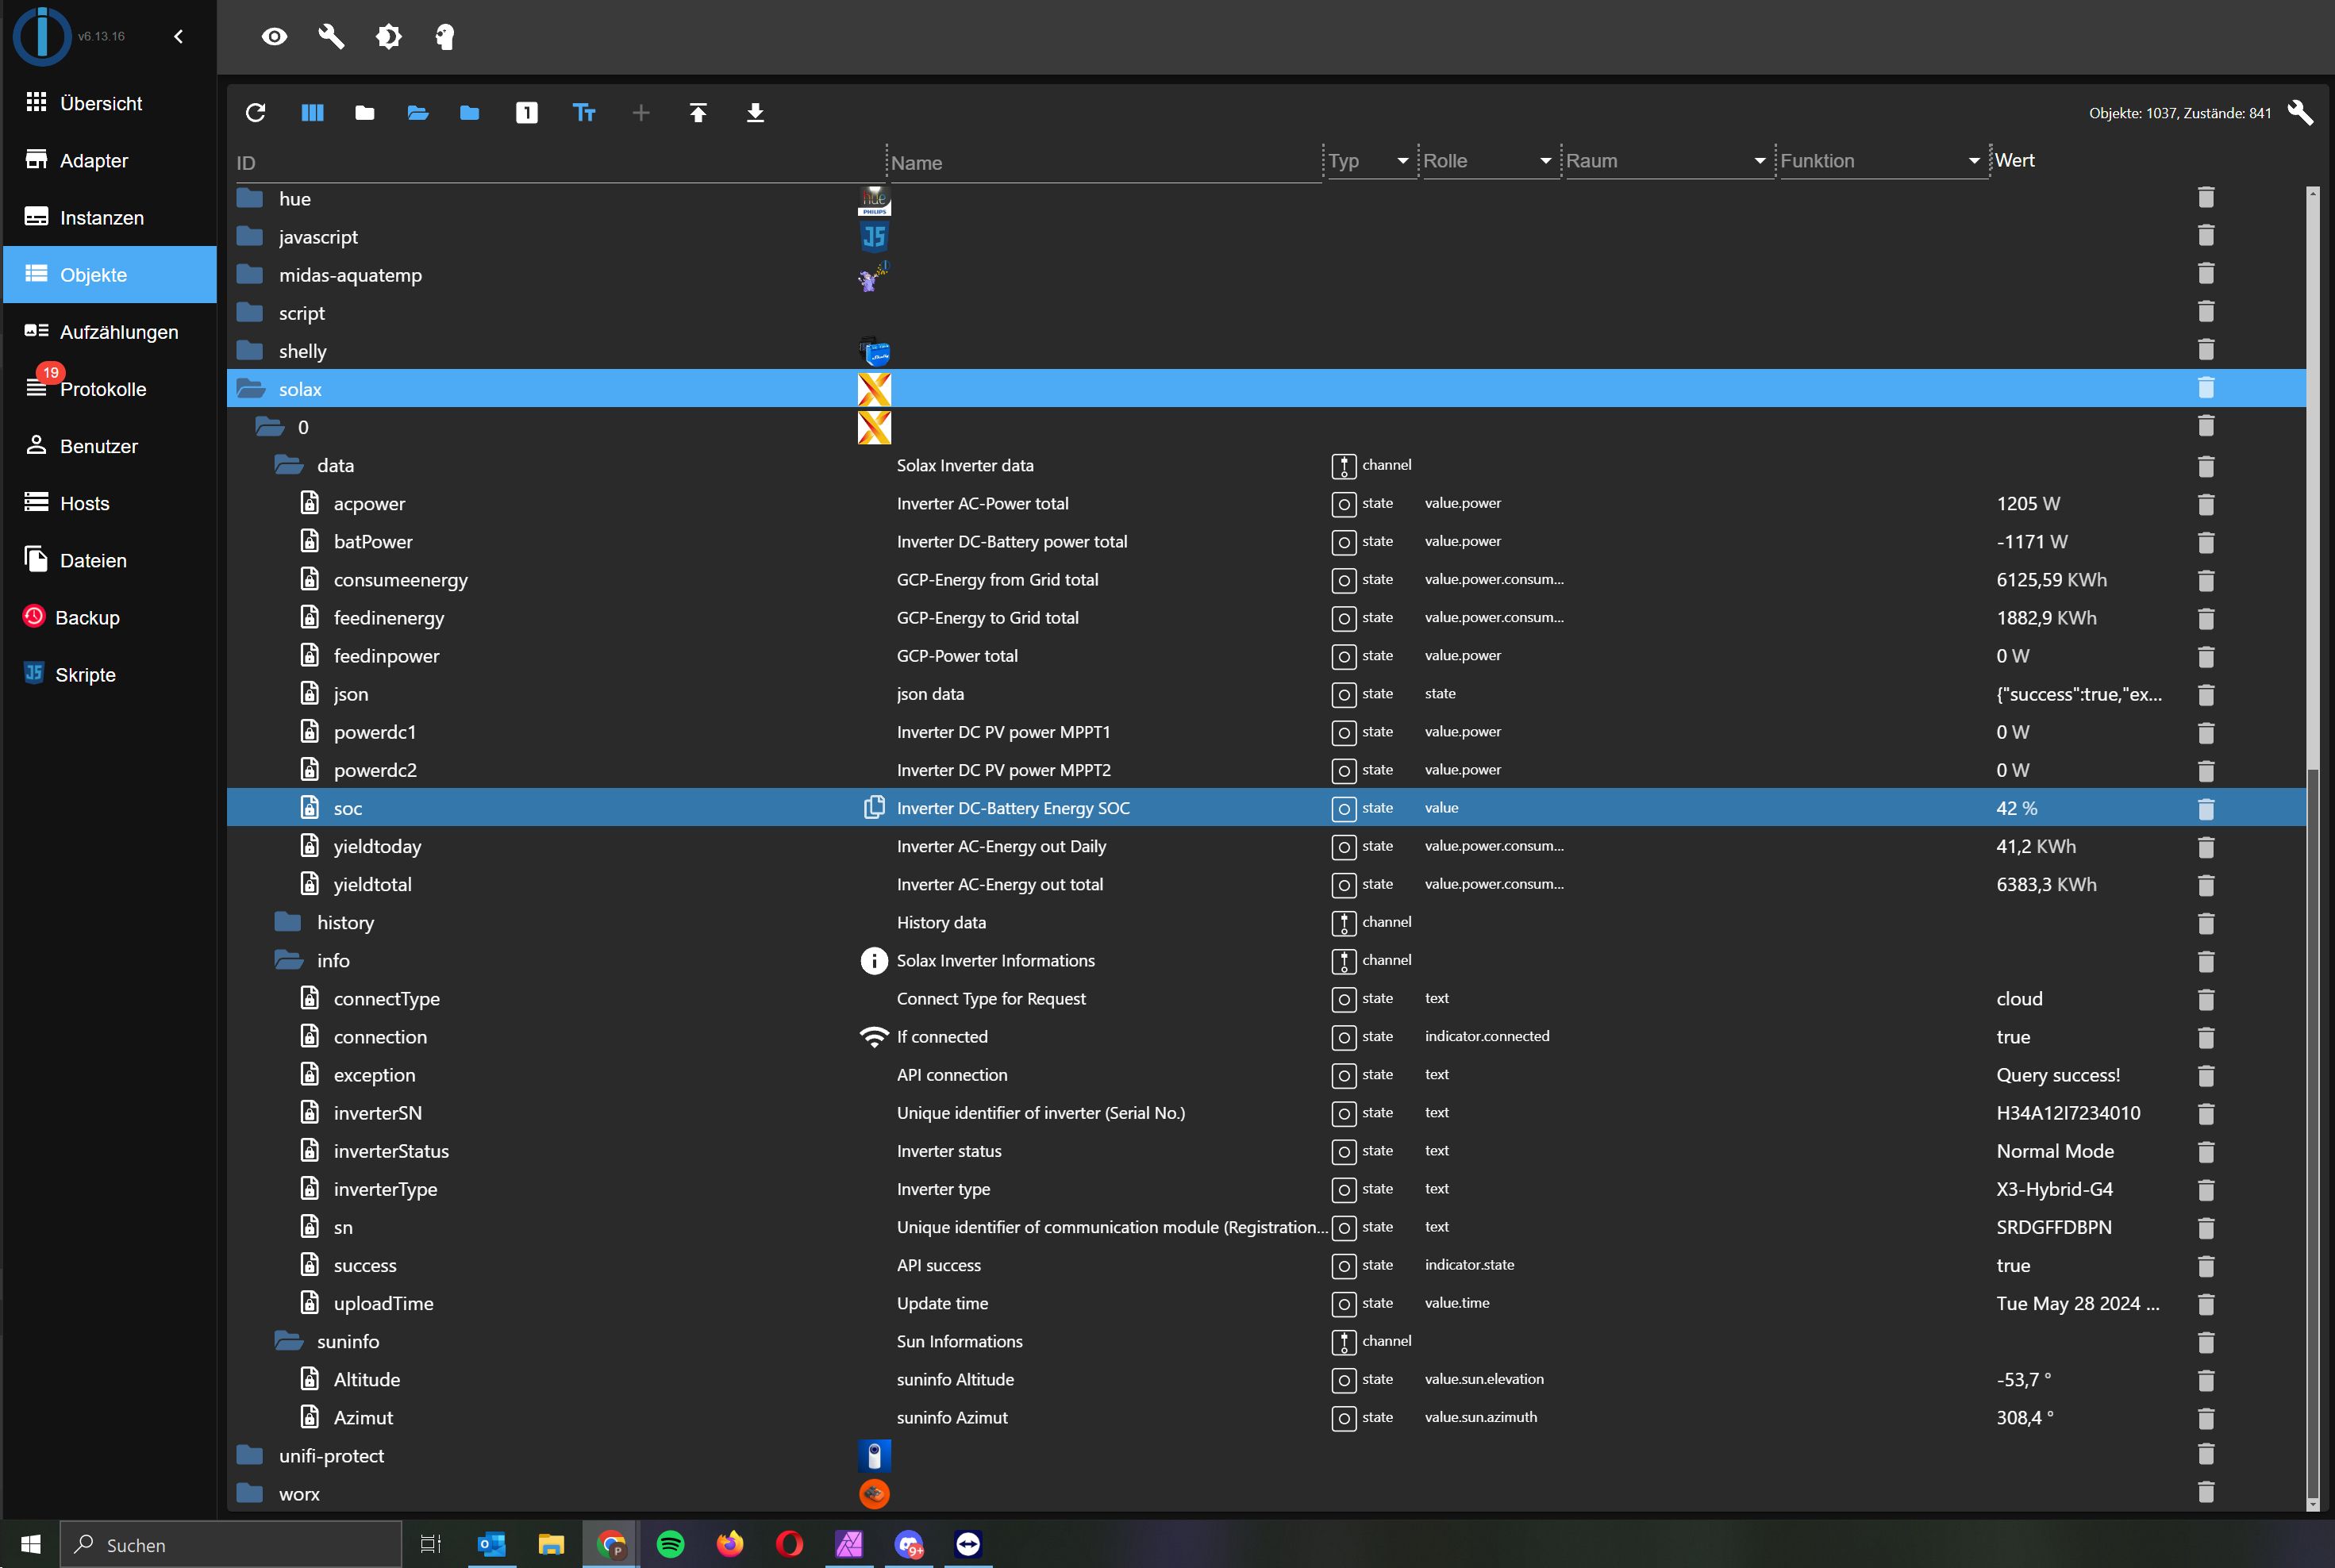Open the column configuration icon
Viewport: 2335px width, 1568px height.
[312, 113]
